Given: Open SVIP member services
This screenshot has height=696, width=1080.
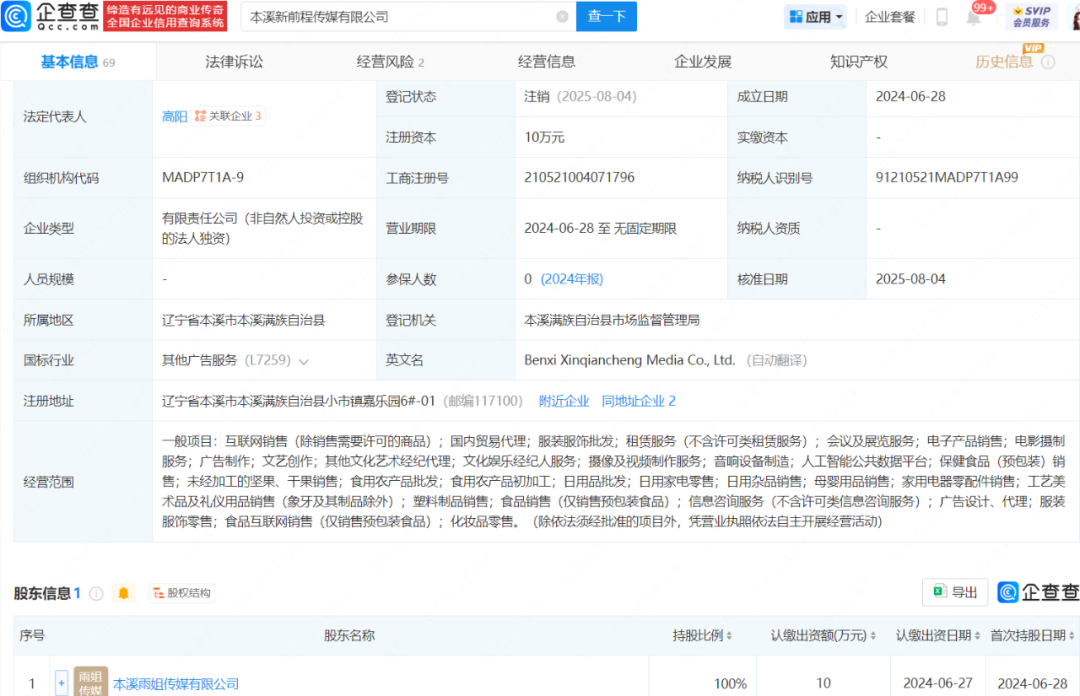Looking at the screenshot, I should [x=1031, y=16].
